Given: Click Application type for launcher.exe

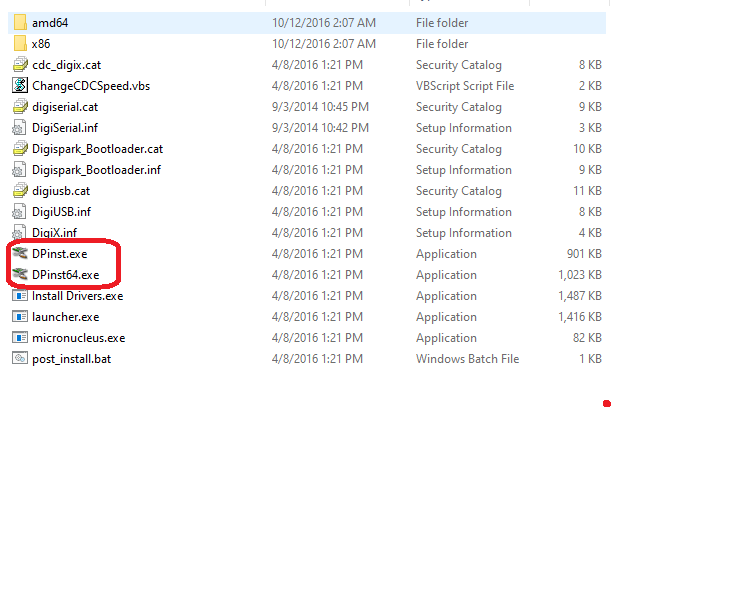Looking at the screenshot, I should click(446, 317).
